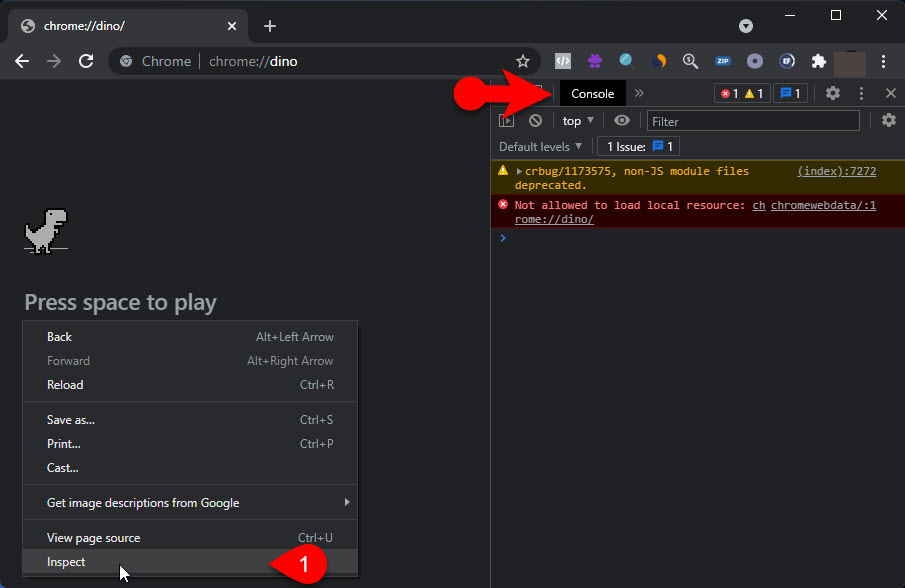Open the errors and warnings counter

tap(742, 93)
